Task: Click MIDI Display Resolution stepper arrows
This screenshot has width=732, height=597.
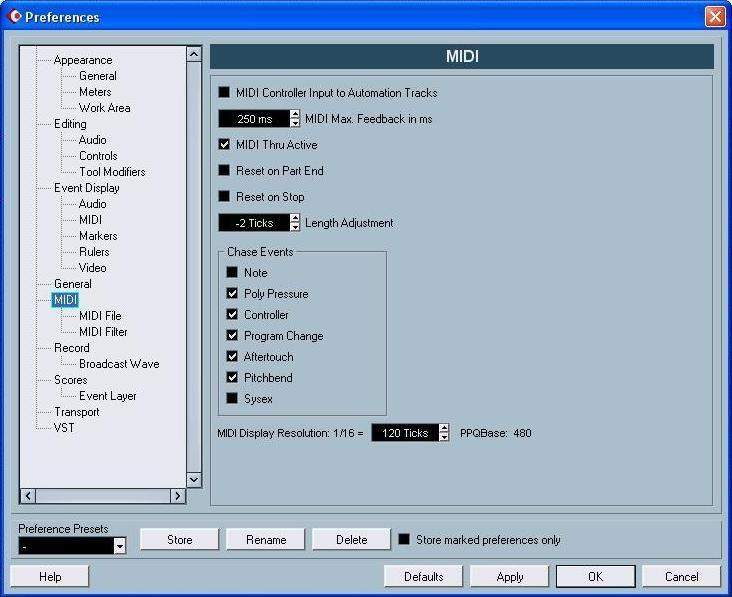Action: [444, 433]
